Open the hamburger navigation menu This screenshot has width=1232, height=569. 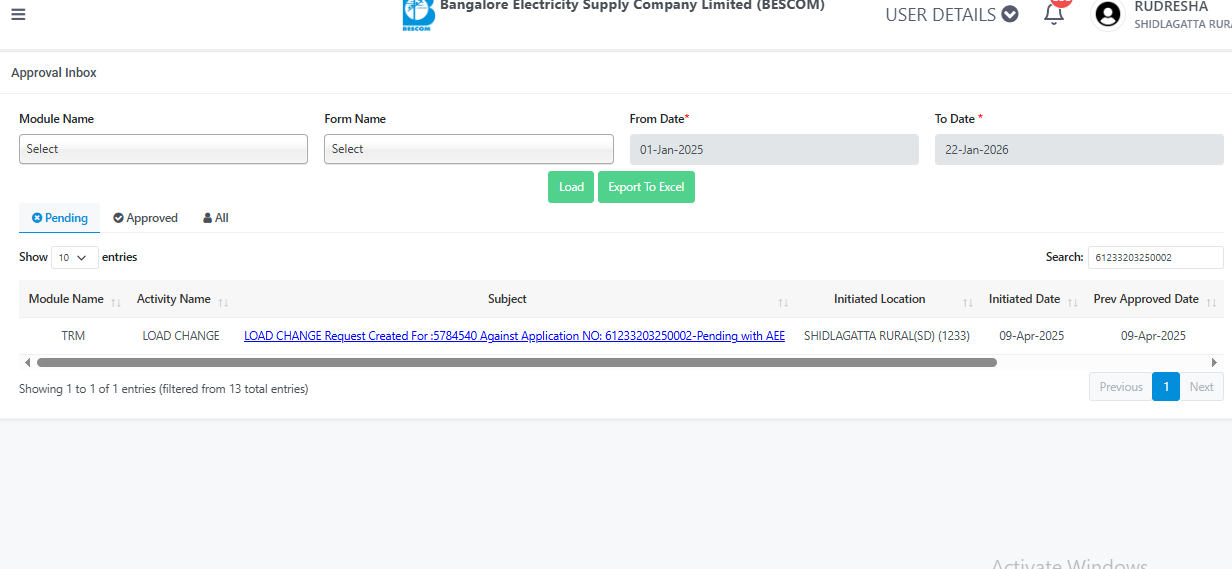click(18, 14)
